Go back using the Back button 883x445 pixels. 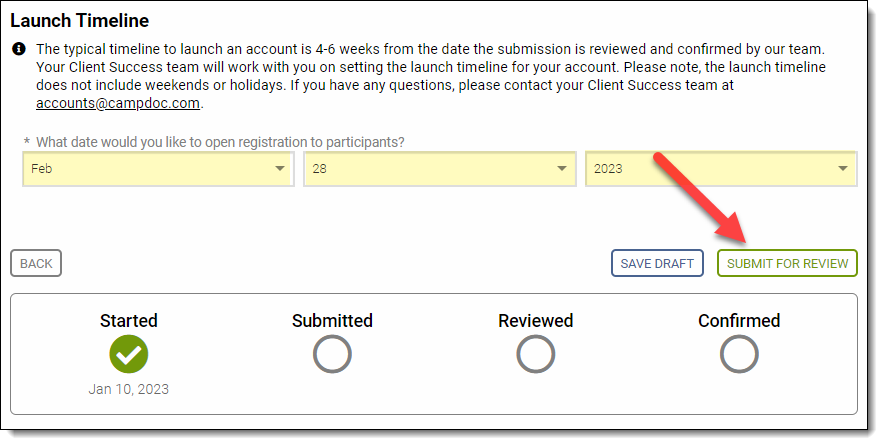(x=36, y=263)
